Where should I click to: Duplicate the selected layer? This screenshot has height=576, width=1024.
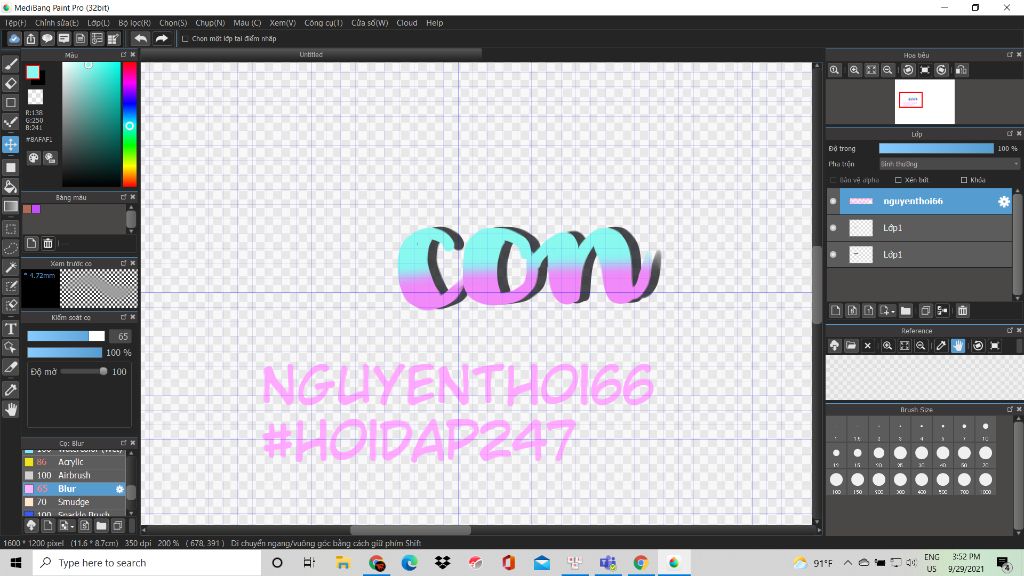pyautogui.click(x=925, y=311)
